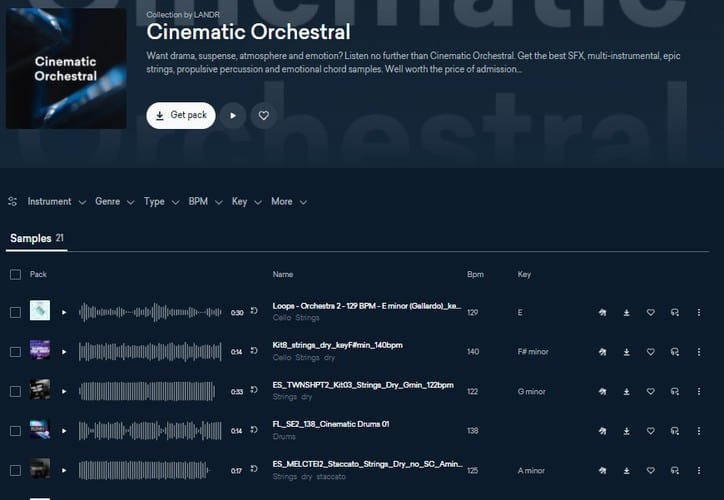Viewport: 724px width, 500px height.
Task: Open the filter settings icon beside Instrument
Action: tap(12, 202)
